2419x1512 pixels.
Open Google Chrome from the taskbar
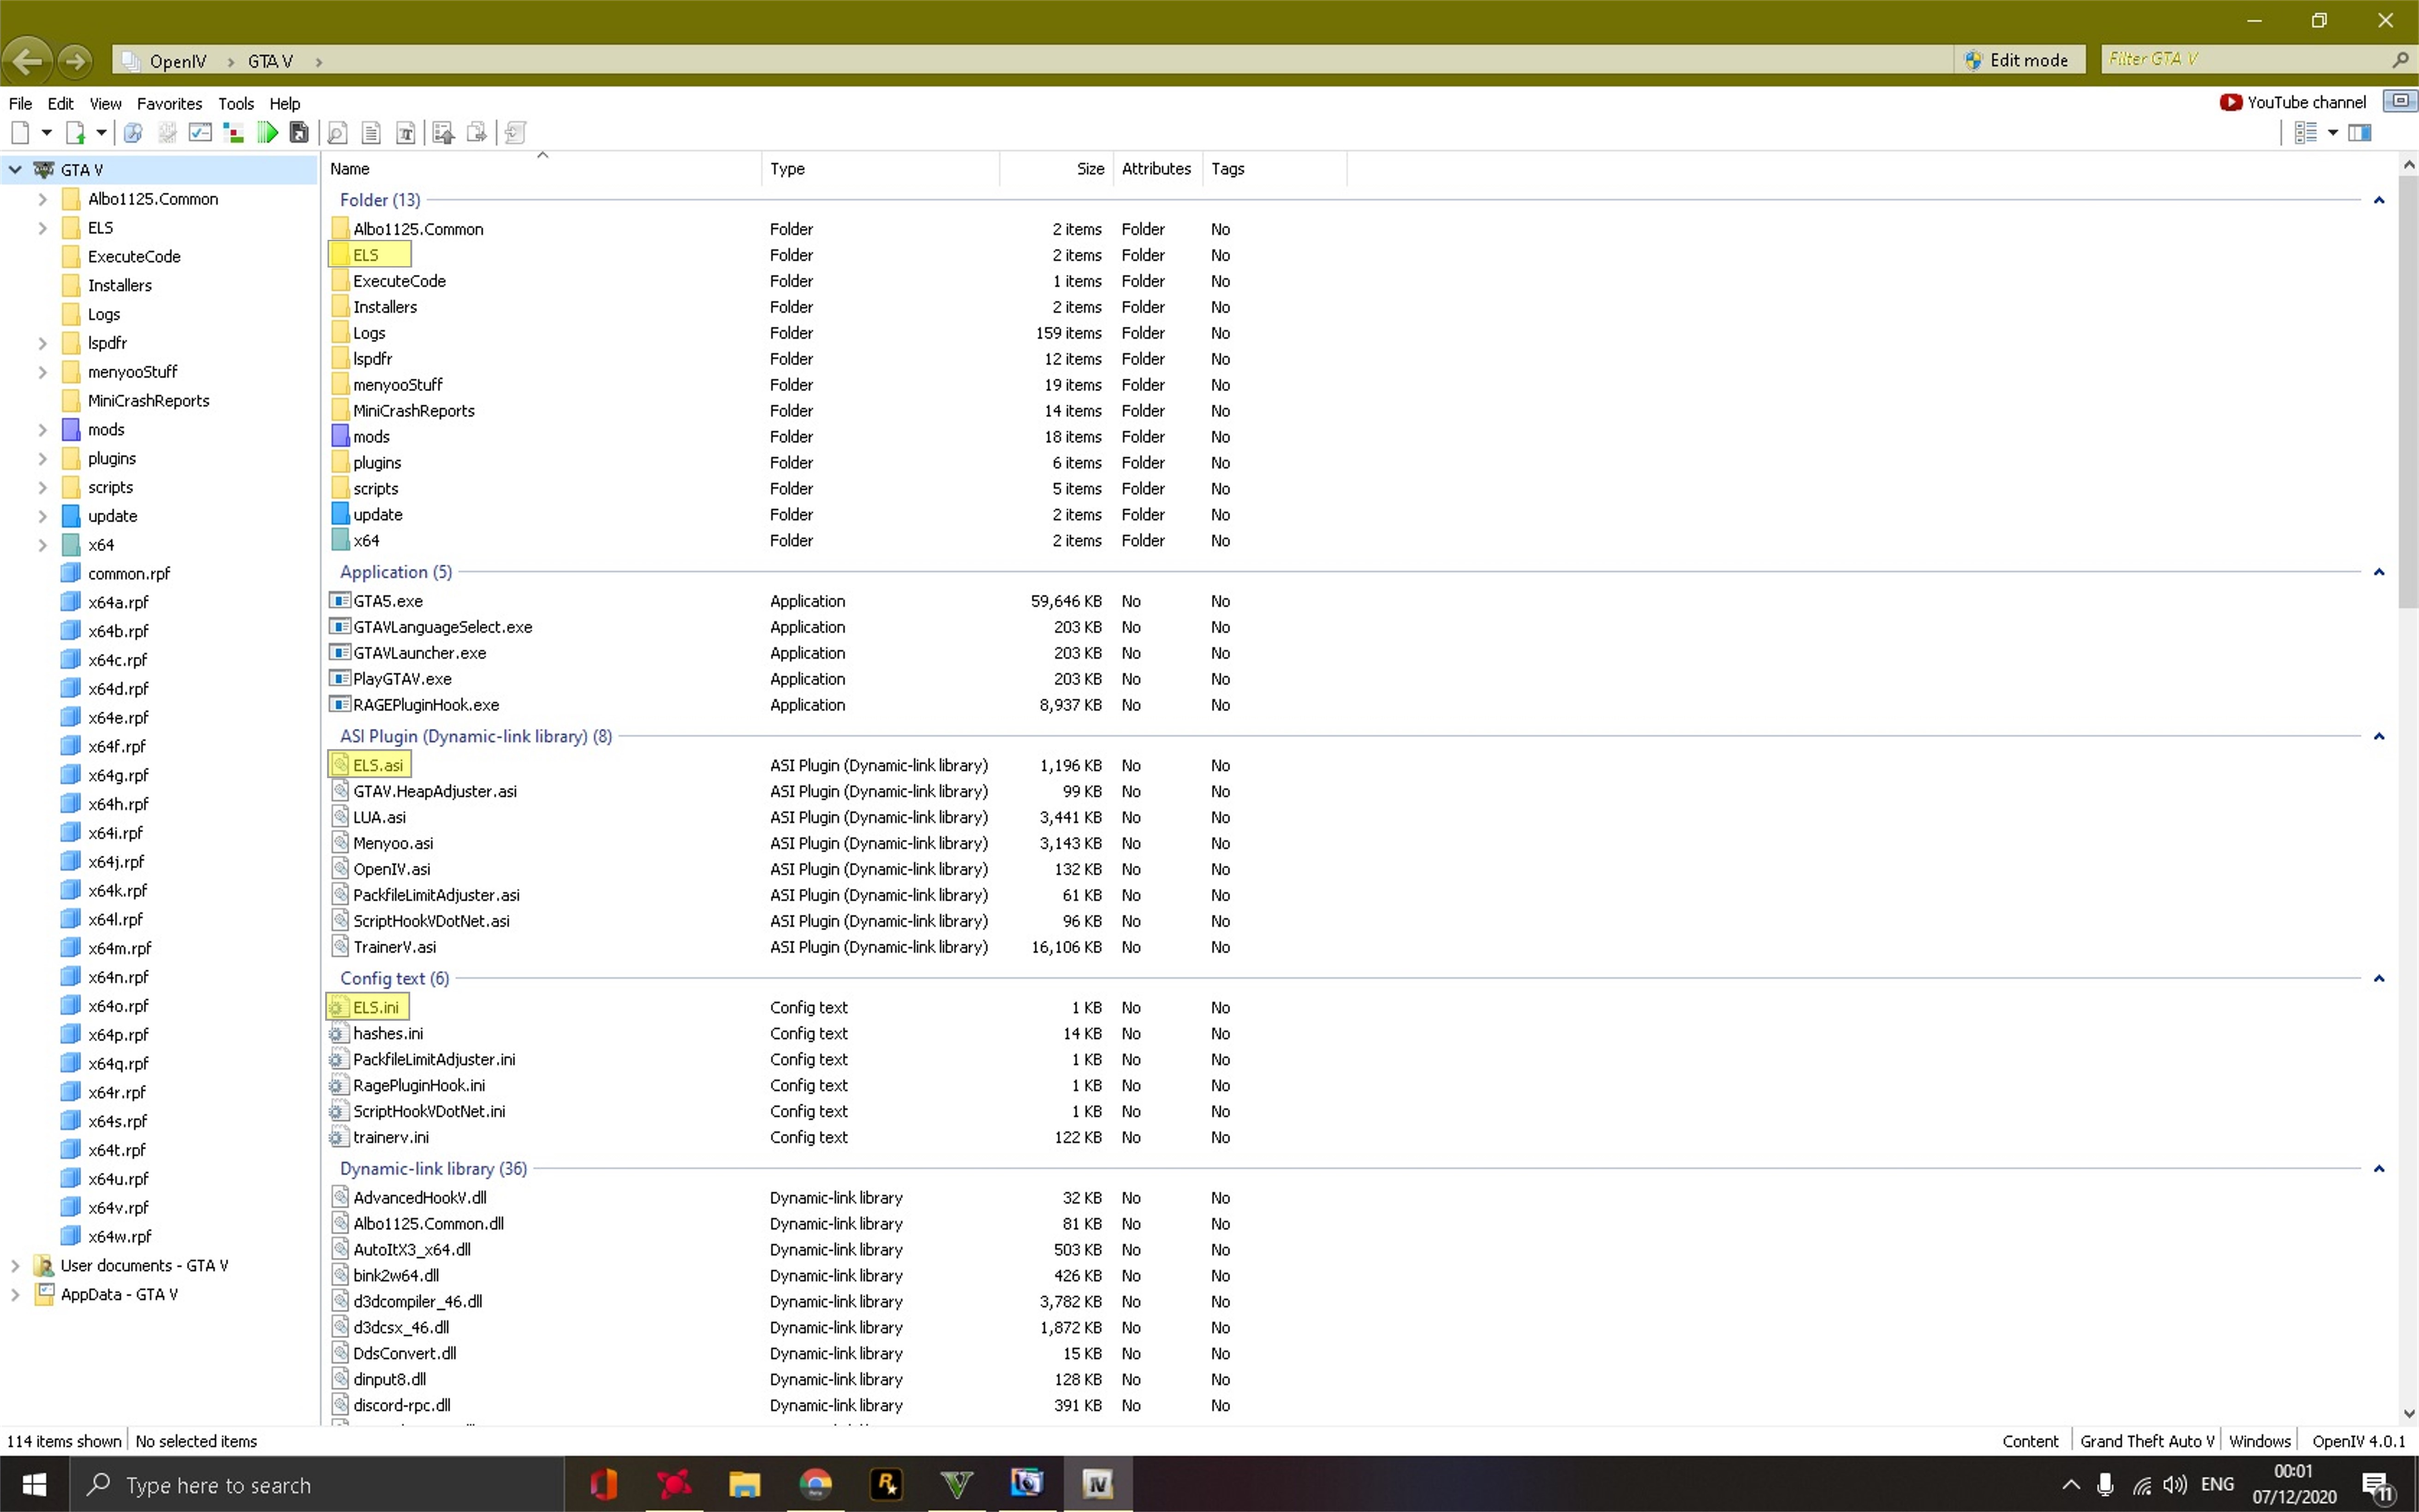pyautogui.click(x=815, y=1484)
